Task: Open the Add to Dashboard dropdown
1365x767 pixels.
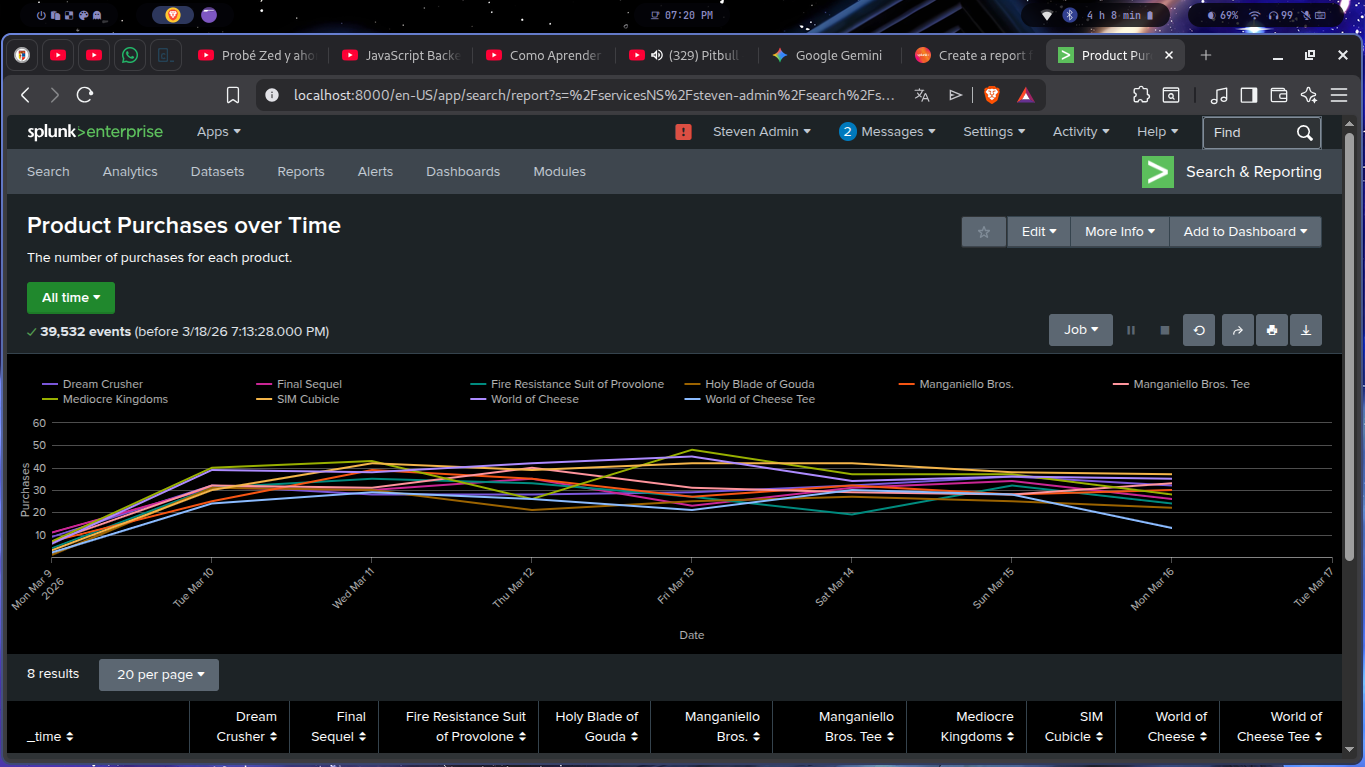Action: click(x=1245, y=232)
